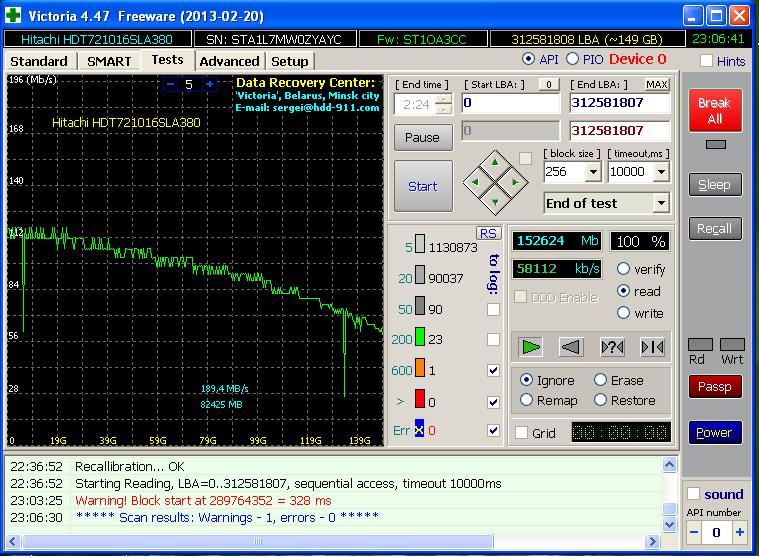This screenshot has height=558, width=759.
Task: Toggle the 600 ms log checkbox
Action: pyautogui.click(x=493, y=370)
